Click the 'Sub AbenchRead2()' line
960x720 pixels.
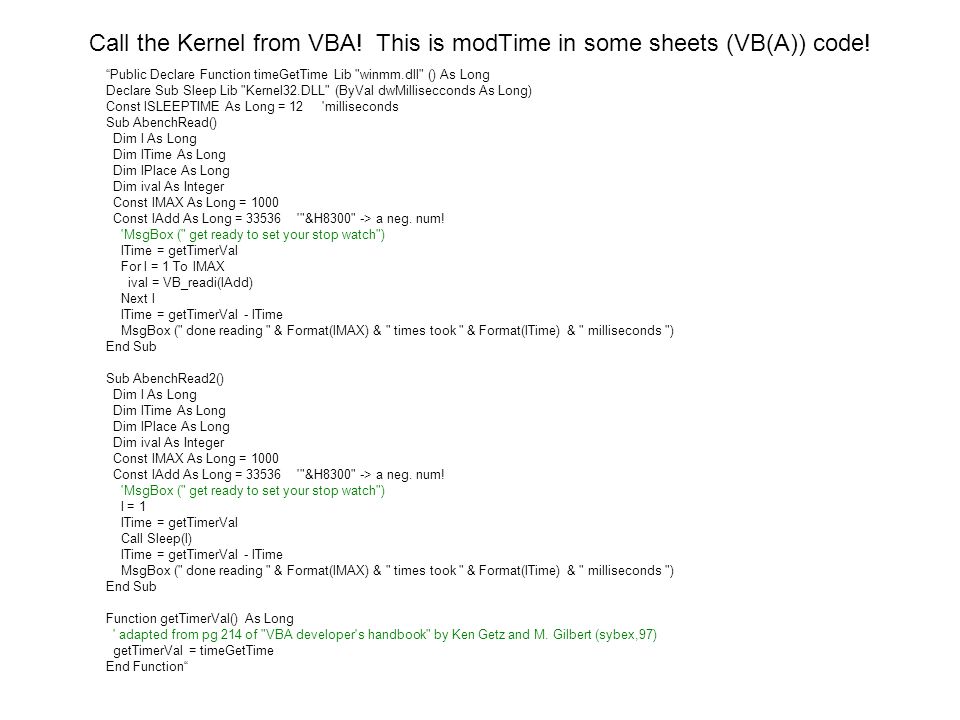coord(165,378)
